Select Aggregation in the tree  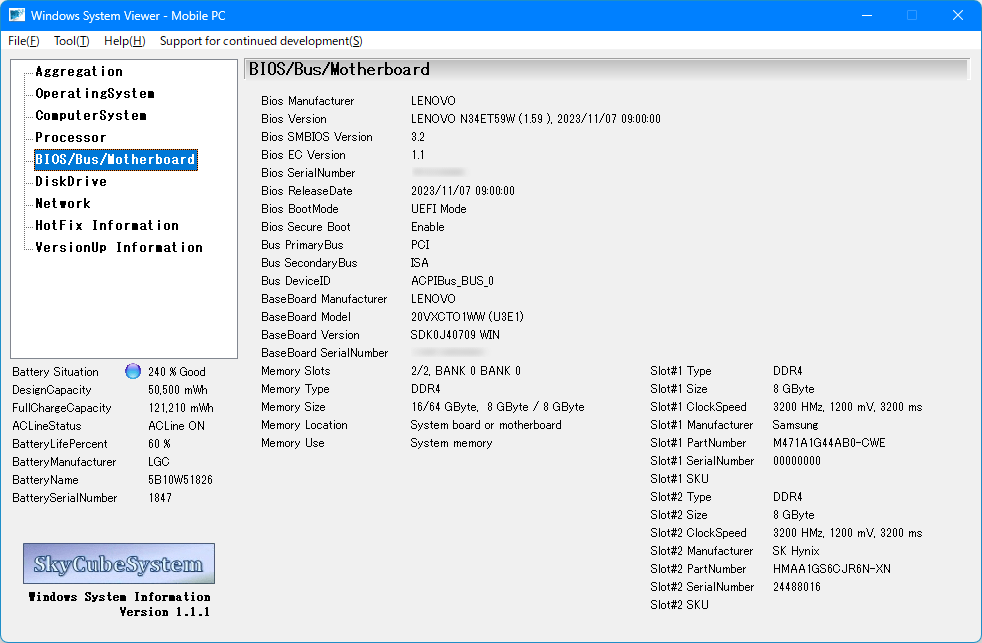[79, 71]
